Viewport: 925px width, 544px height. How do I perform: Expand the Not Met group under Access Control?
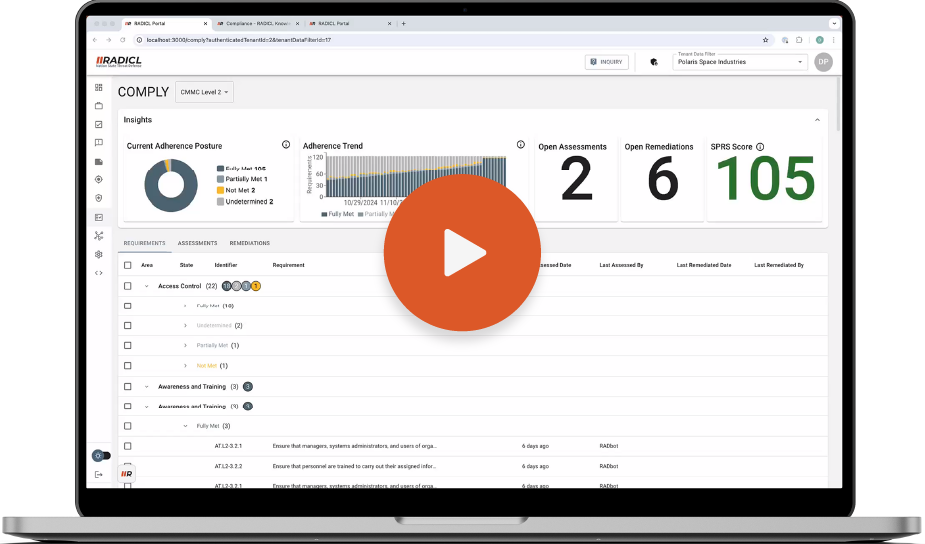[x=186, y=366]
